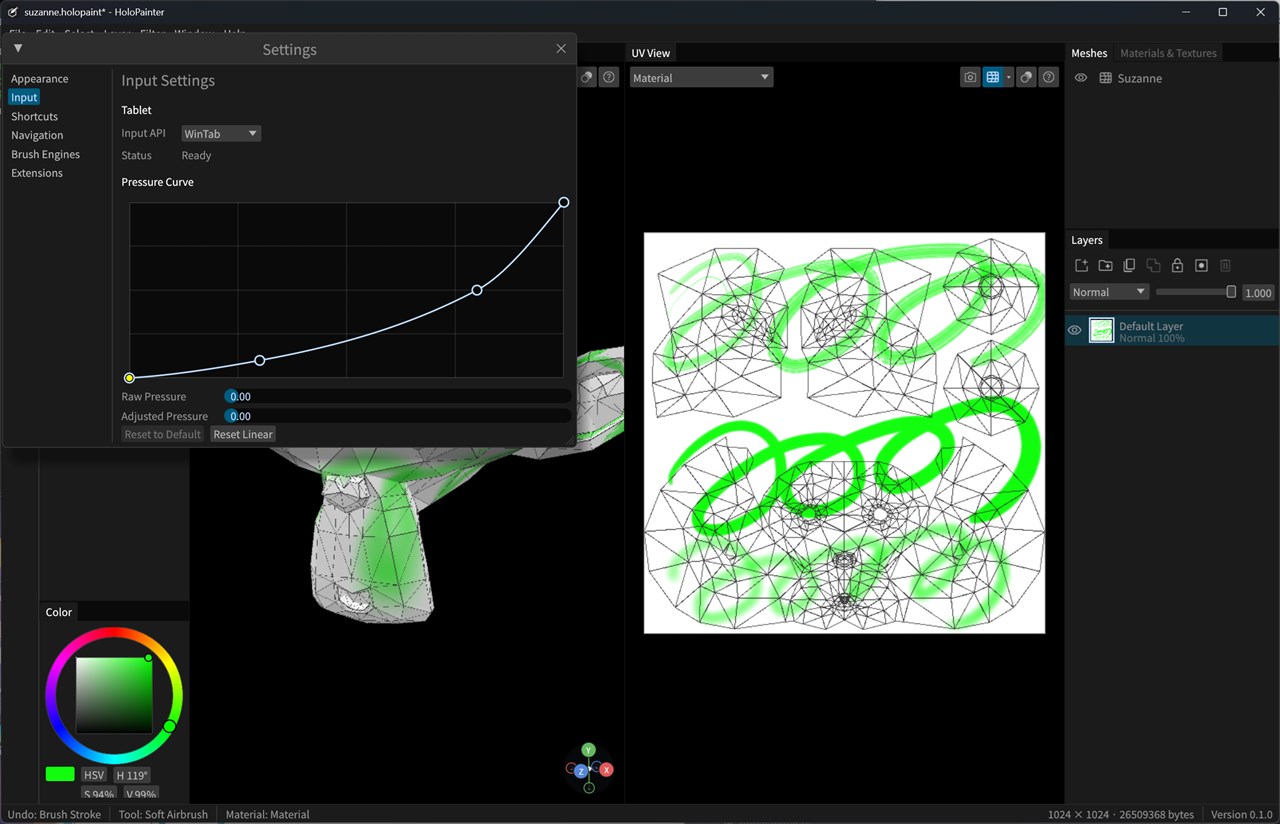Adjust the layer opacity slider
This screenshot has height=824, width=1280.
[x=1196, y=292]
